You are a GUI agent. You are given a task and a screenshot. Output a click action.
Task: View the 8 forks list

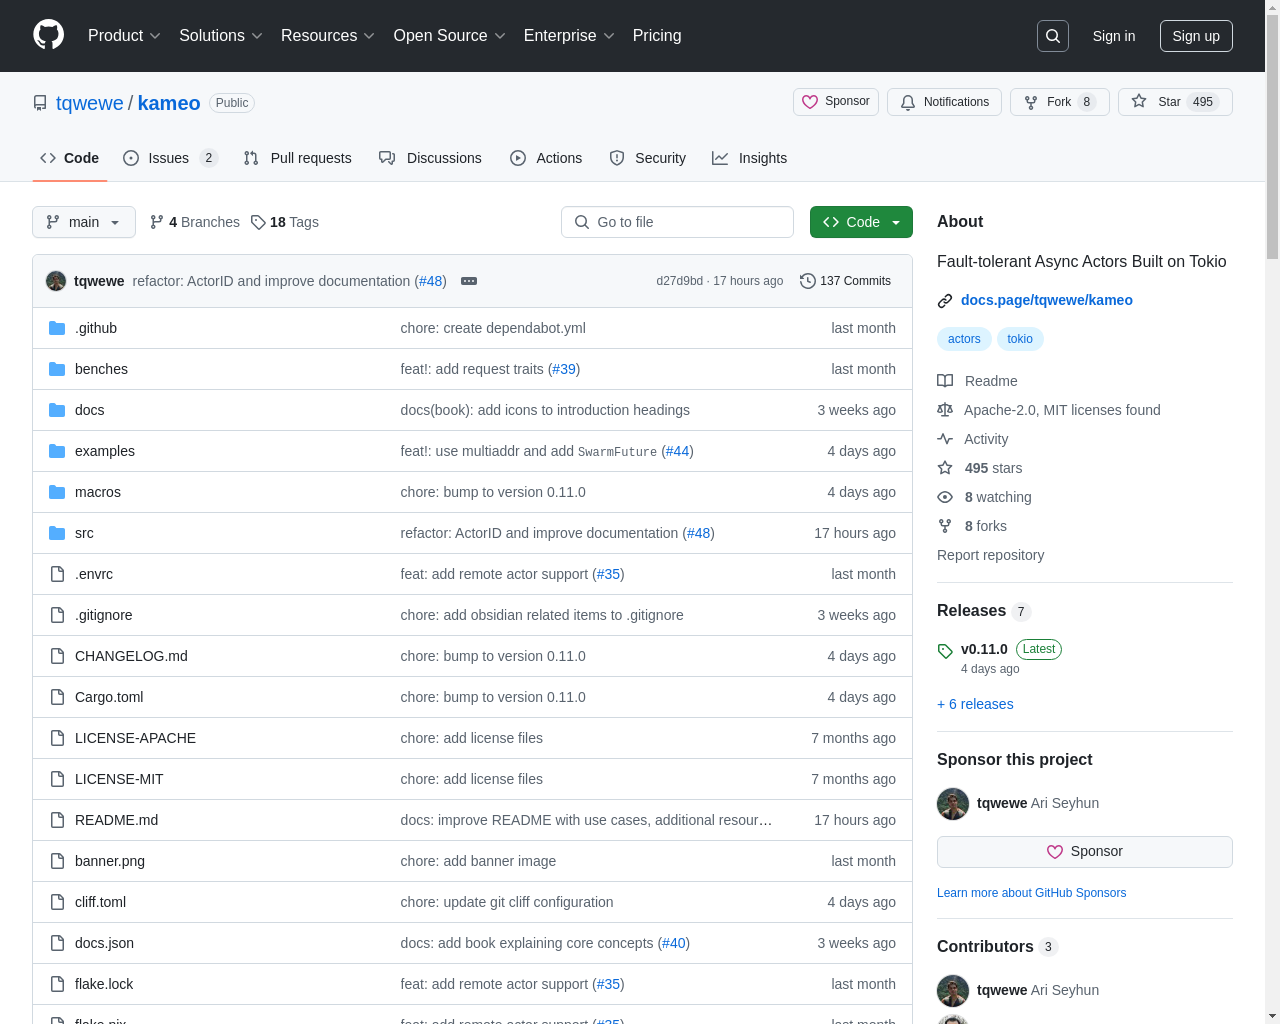pyautogui.click(x=973, y=526)
